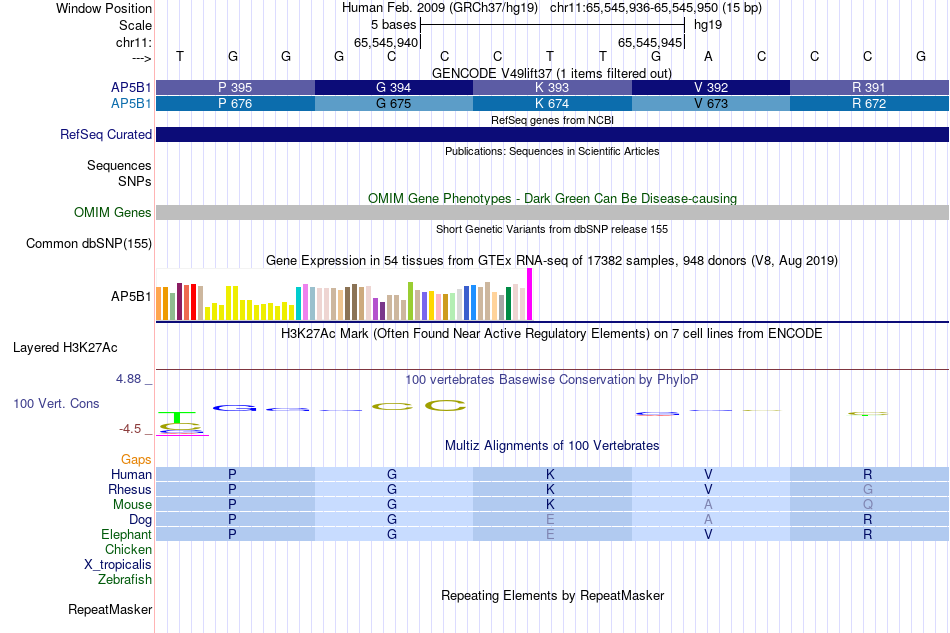
Task: Click the chr11:65,545,936-65,545,950 coordinate text
Action: click(634, 8)
